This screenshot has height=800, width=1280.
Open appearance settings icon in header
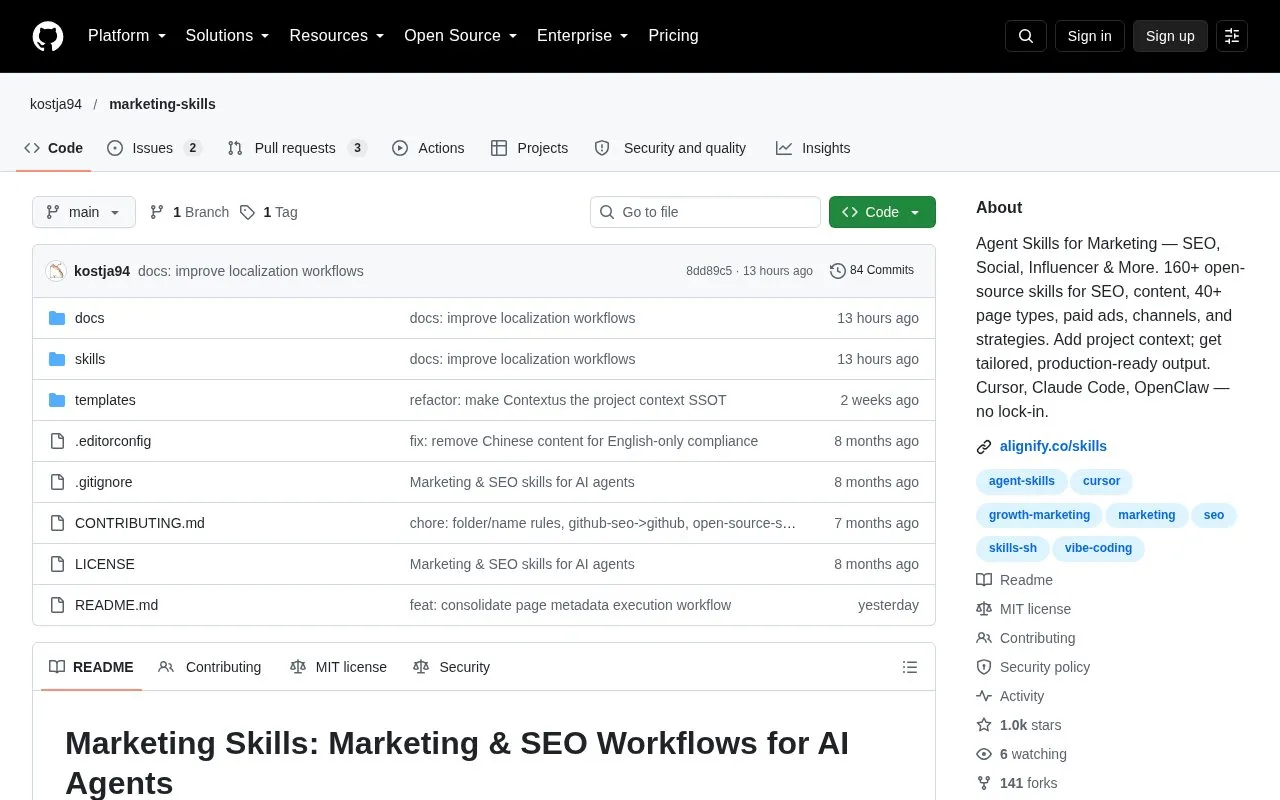click(1232, 36)
